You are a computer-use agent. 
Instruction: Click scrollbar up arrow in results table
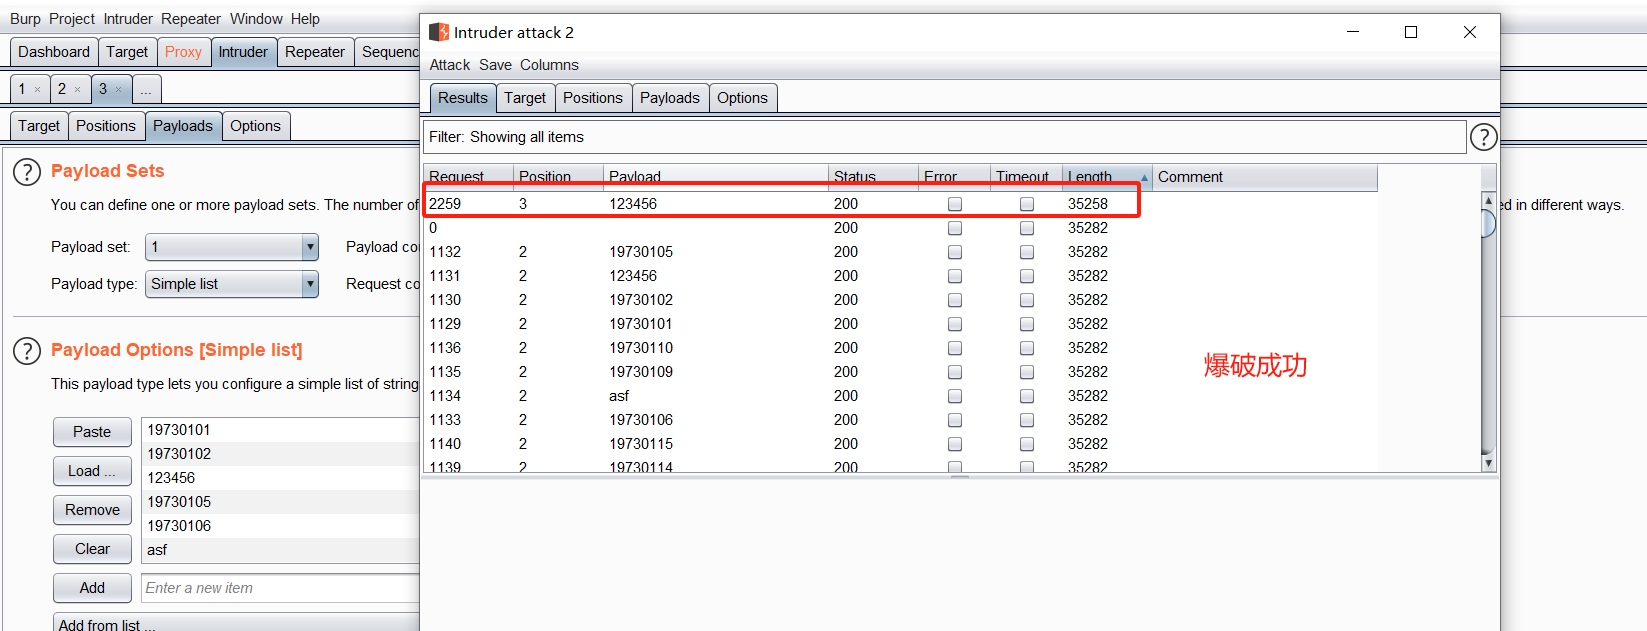tap(1488, 200)
